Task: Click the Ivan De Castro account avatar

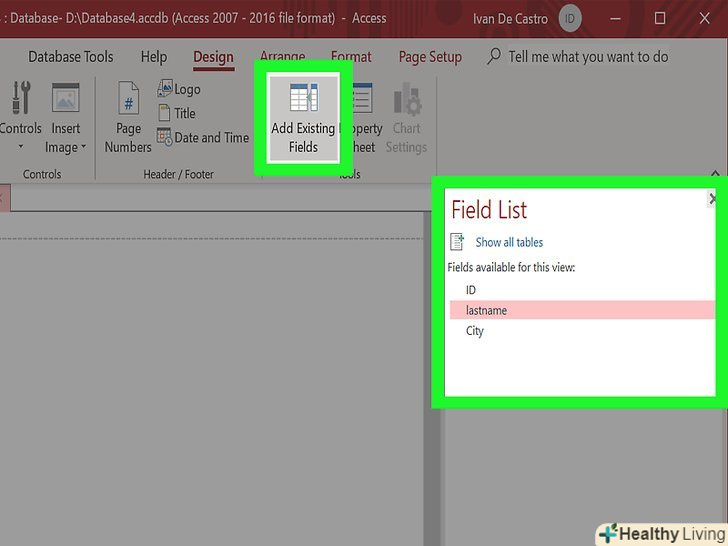Action: (x=570, y=19)
